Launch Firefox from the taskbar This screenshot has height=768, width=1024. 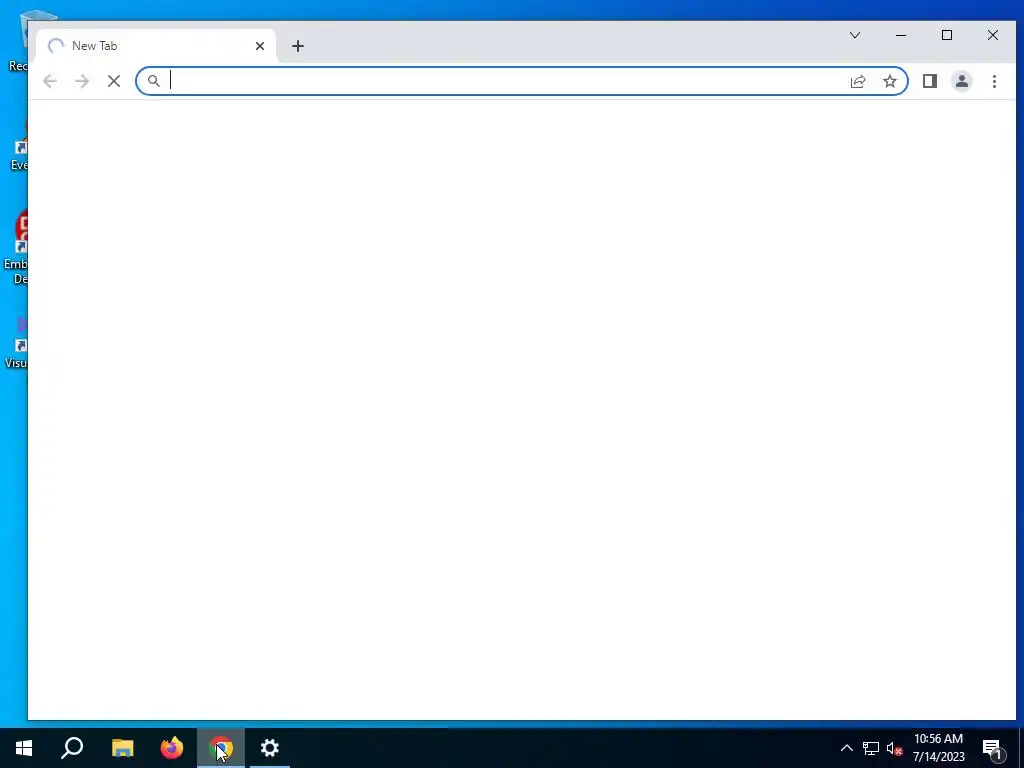click(x=172, y=748)
